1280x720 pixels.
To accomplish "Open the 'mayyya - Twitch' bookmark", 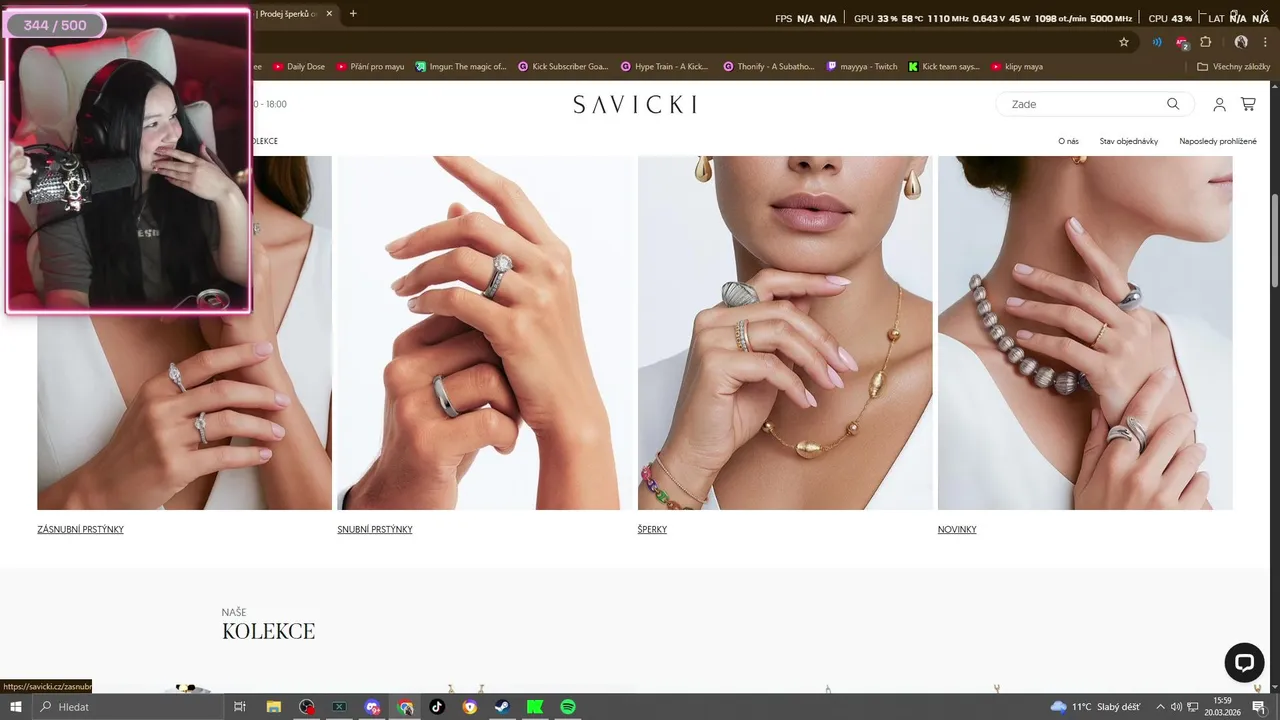I will [x=862, y=67].
